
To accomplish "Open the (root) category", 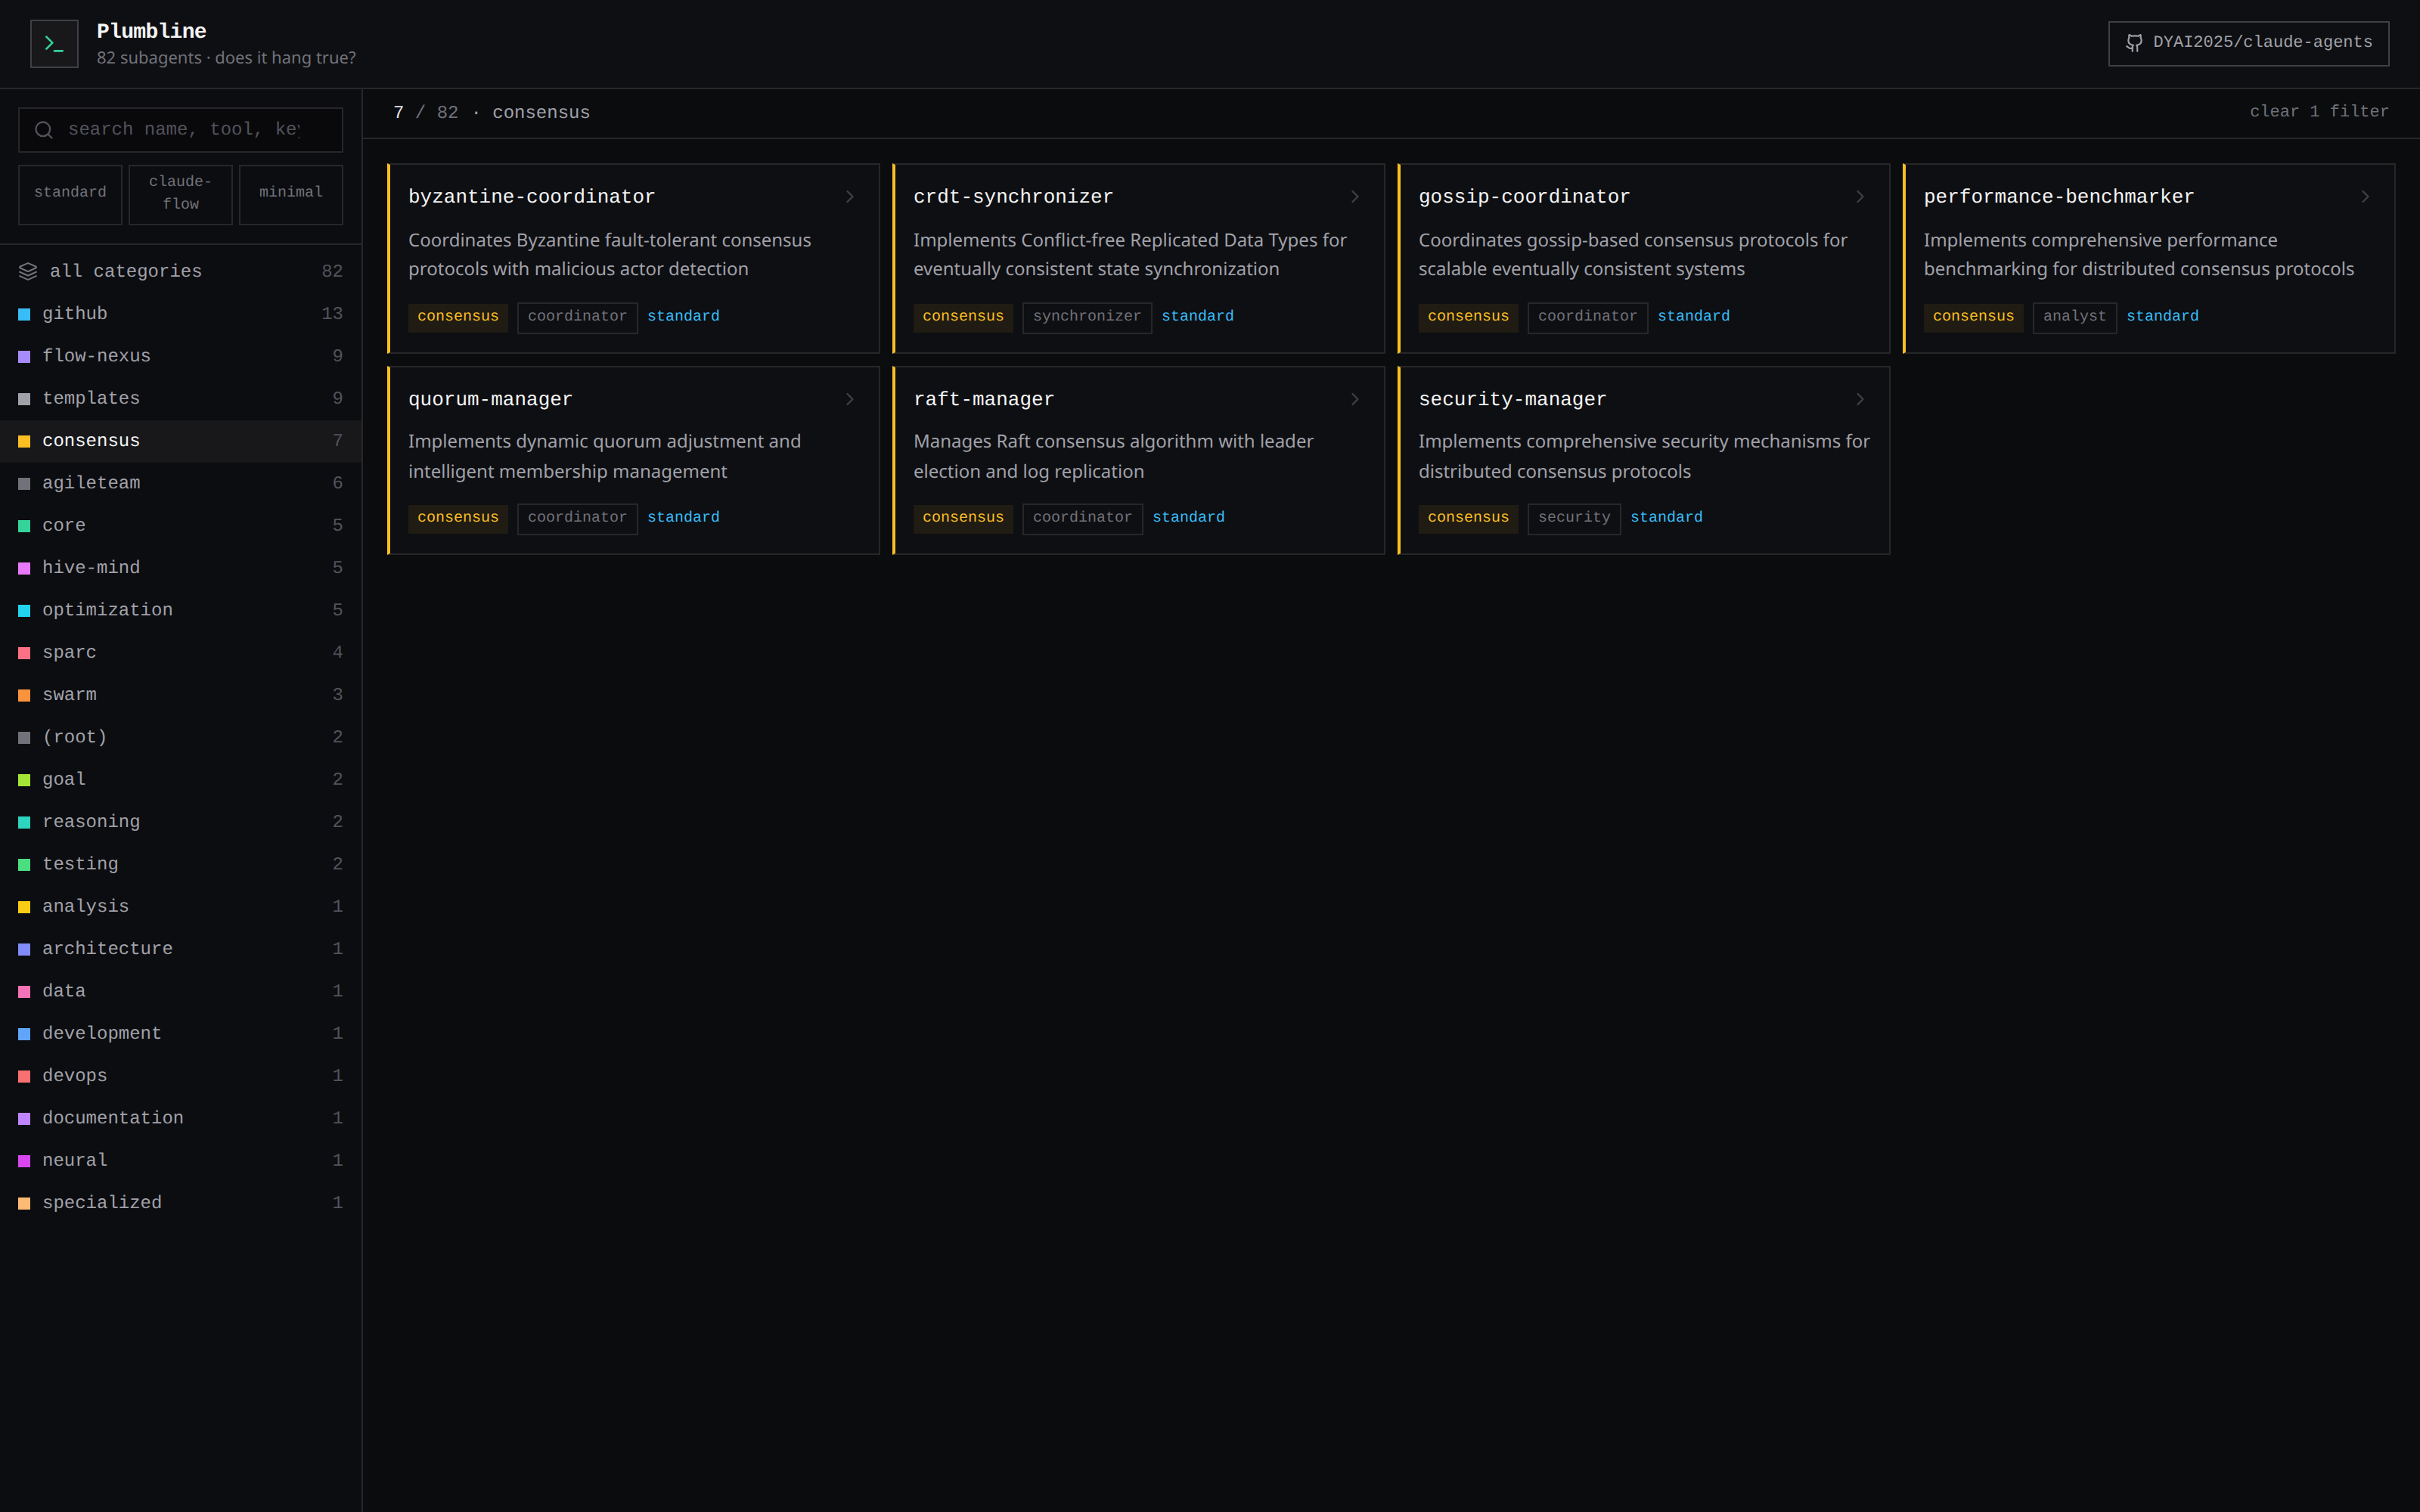I will [181, 737].
